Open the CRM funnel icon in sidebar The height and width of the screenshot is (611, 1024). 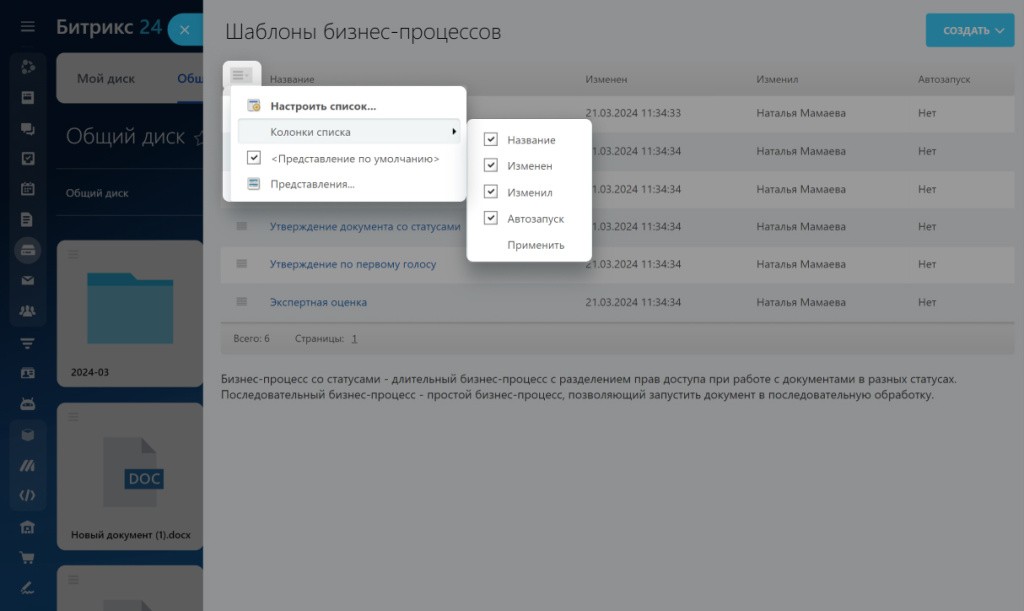pos(27,342)
